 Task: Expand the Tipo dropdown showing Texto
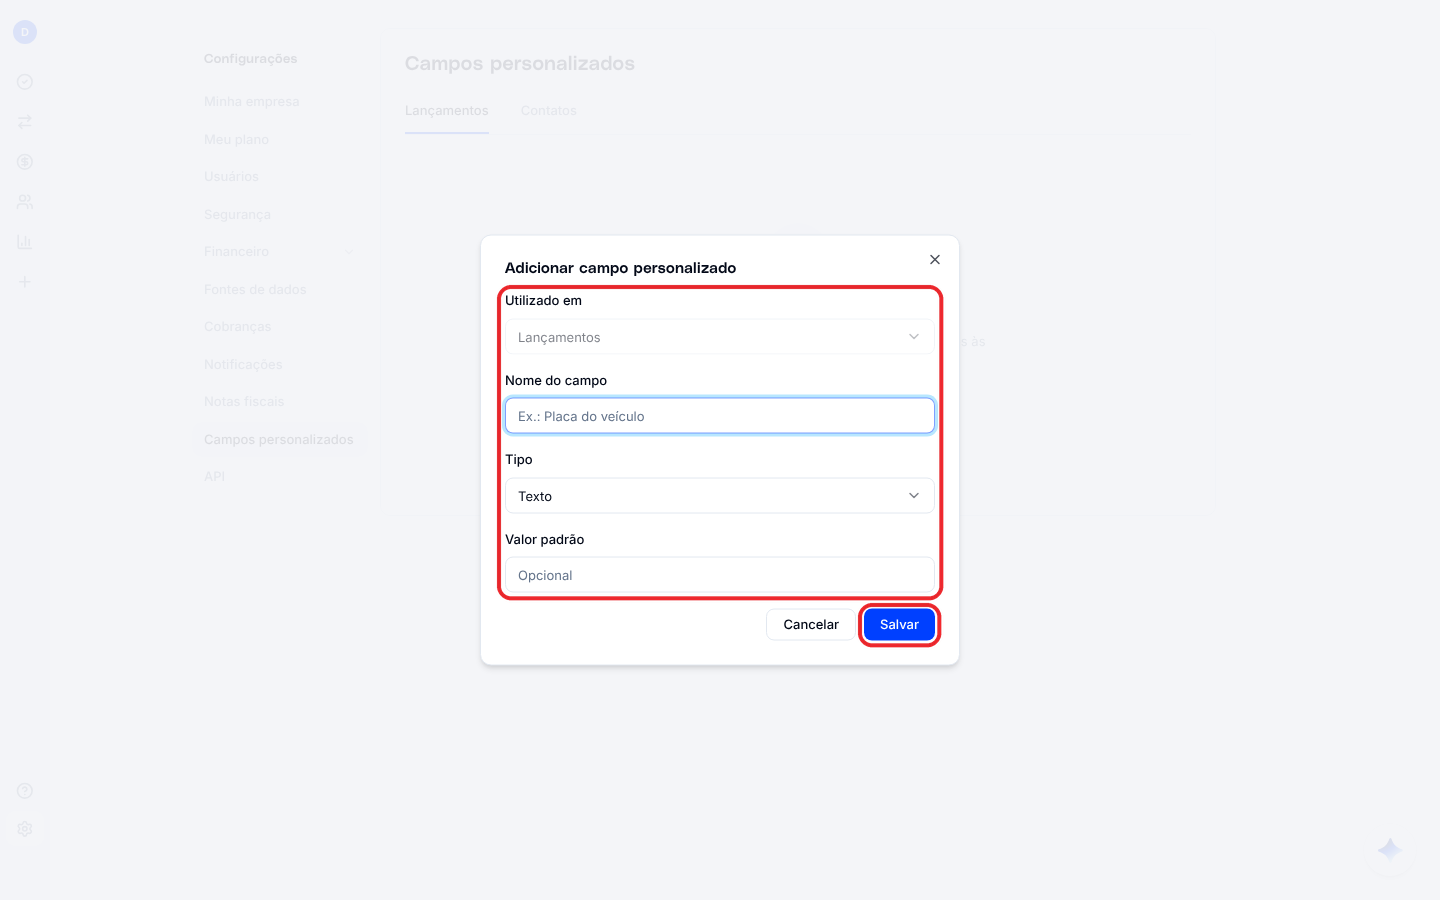coord(720,496)
